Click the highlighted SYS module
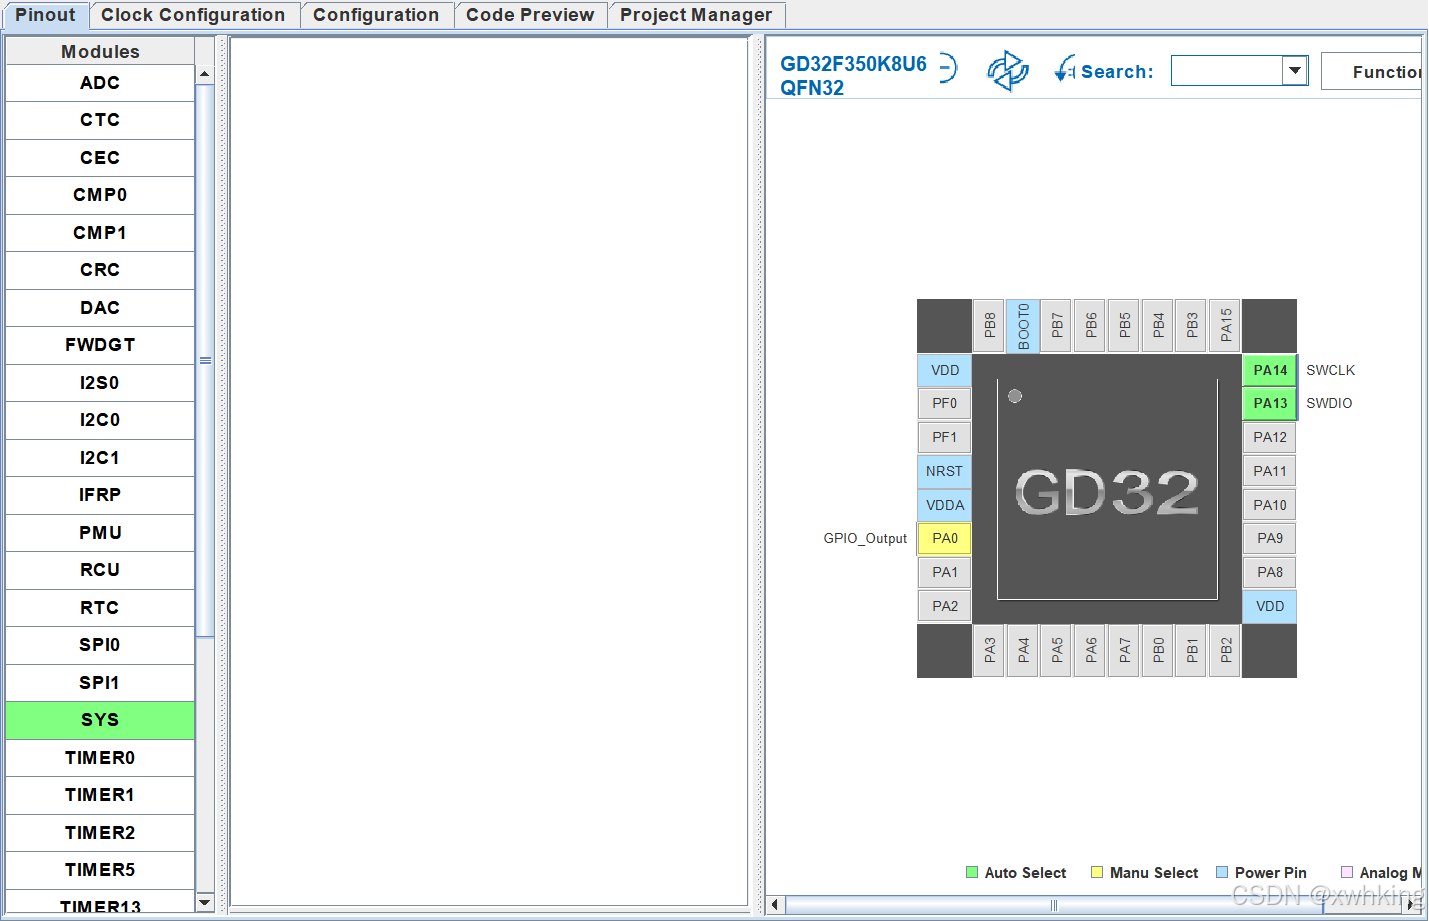 pyautogui.click(x=100, y=720)
